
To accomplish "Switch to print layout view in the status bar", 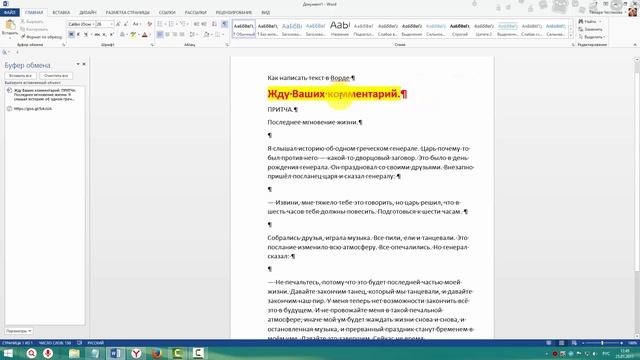I will 562,343.
